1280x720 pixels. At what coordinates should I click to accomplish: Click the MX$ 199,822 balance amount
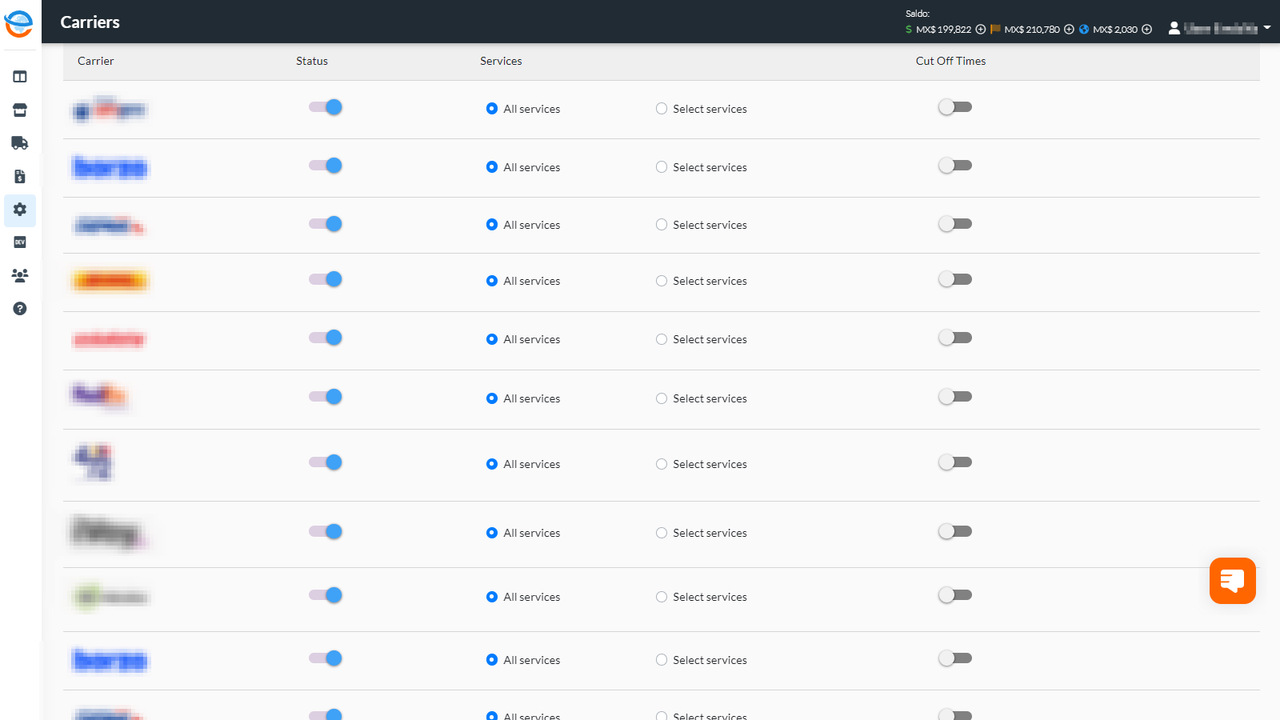[943, 30]
